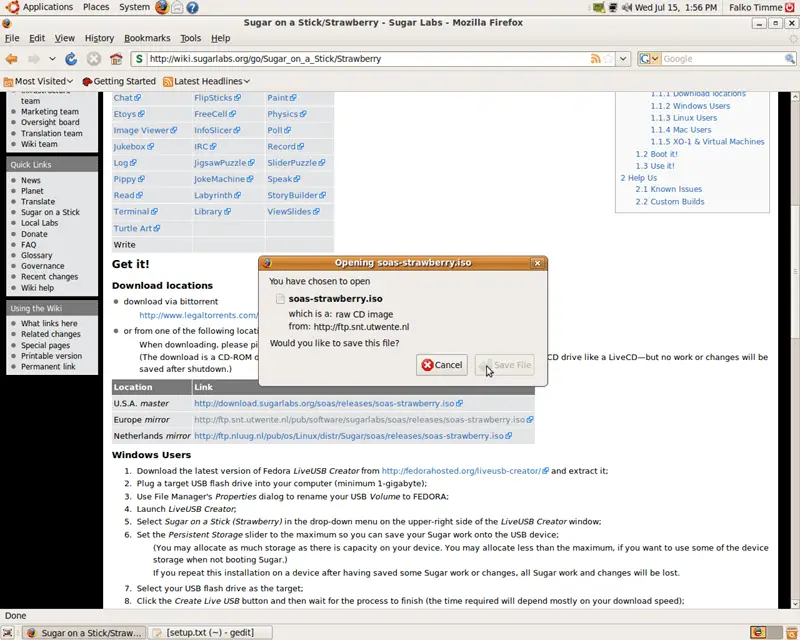Open the View menu

point(65,38)
